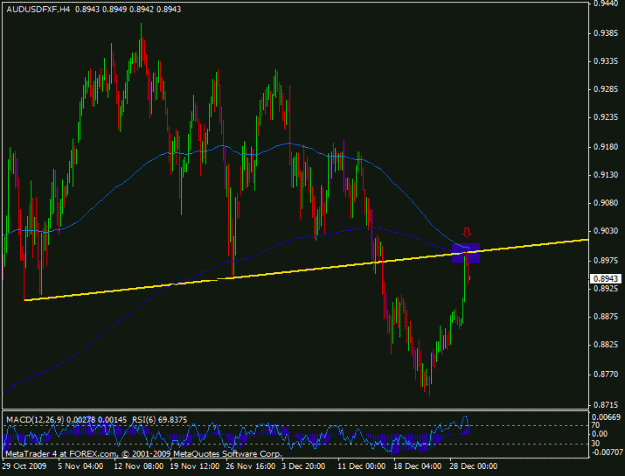Click the red down arrow marker

467,232
